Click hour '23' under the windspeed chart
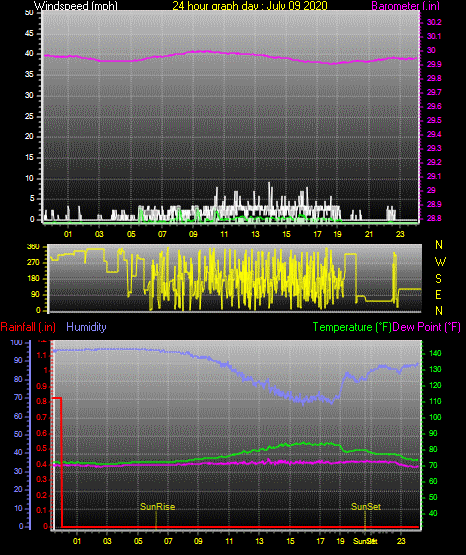 coord(400,234)
